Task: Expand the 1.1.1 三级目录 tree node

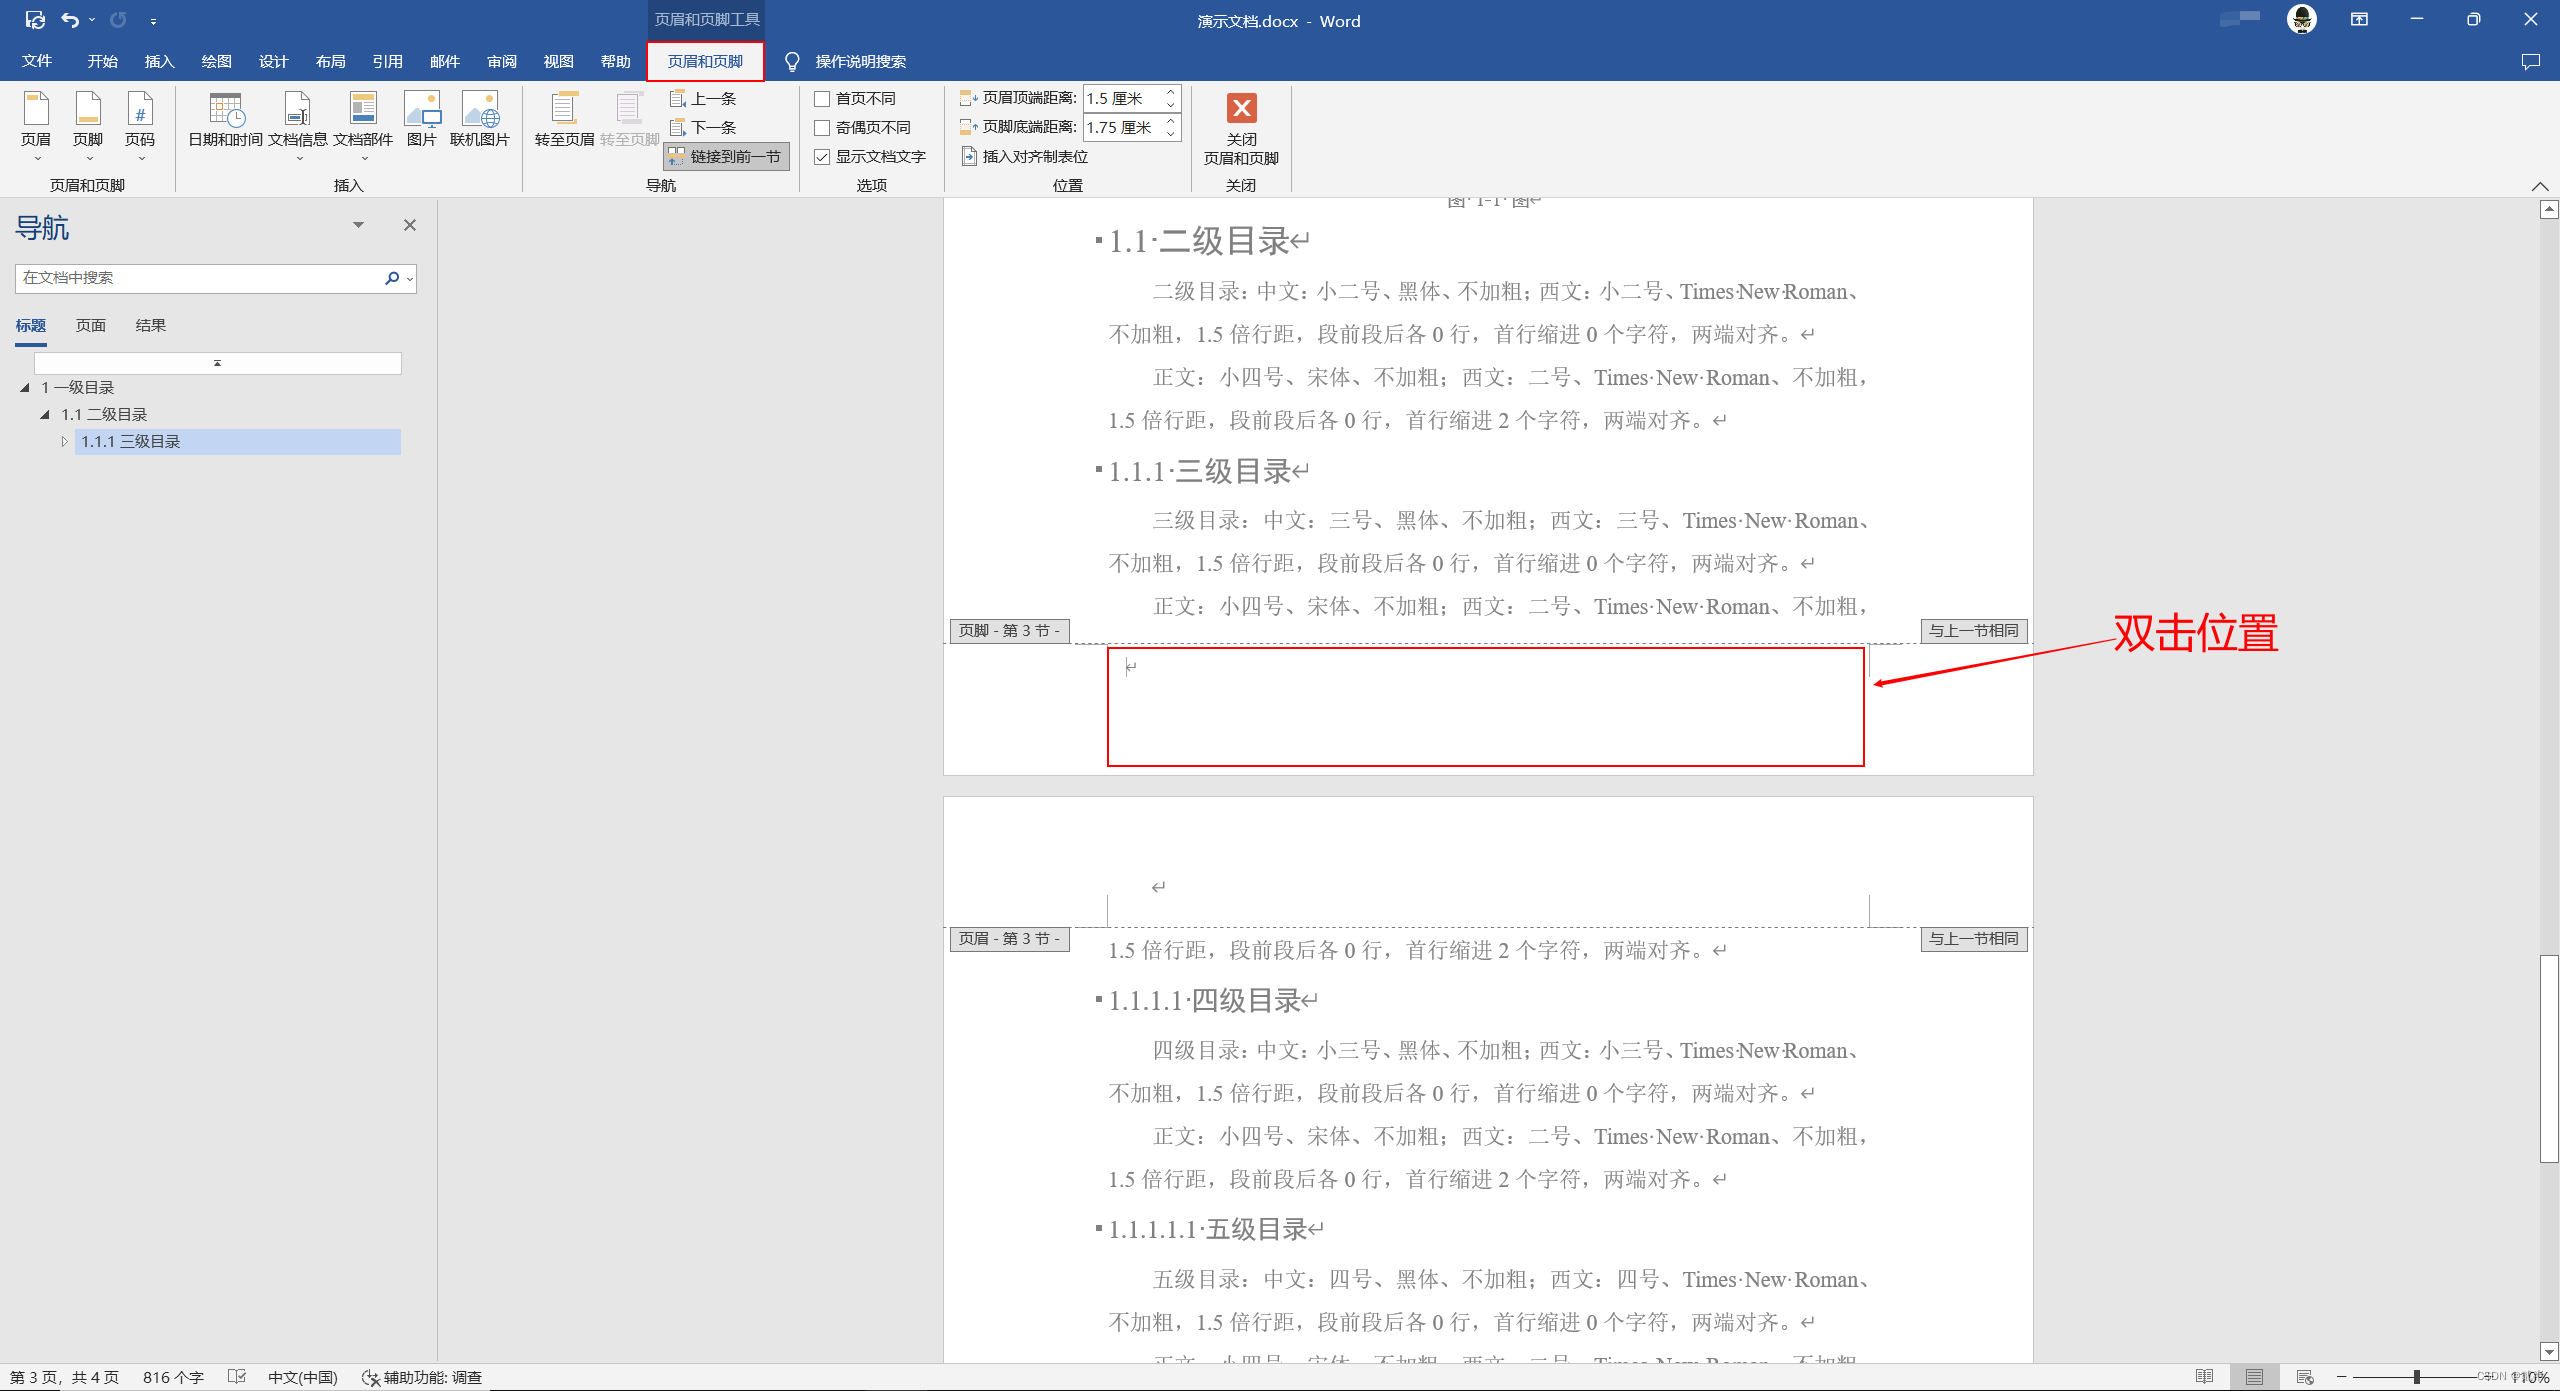Action: click(x=65, y=441)
